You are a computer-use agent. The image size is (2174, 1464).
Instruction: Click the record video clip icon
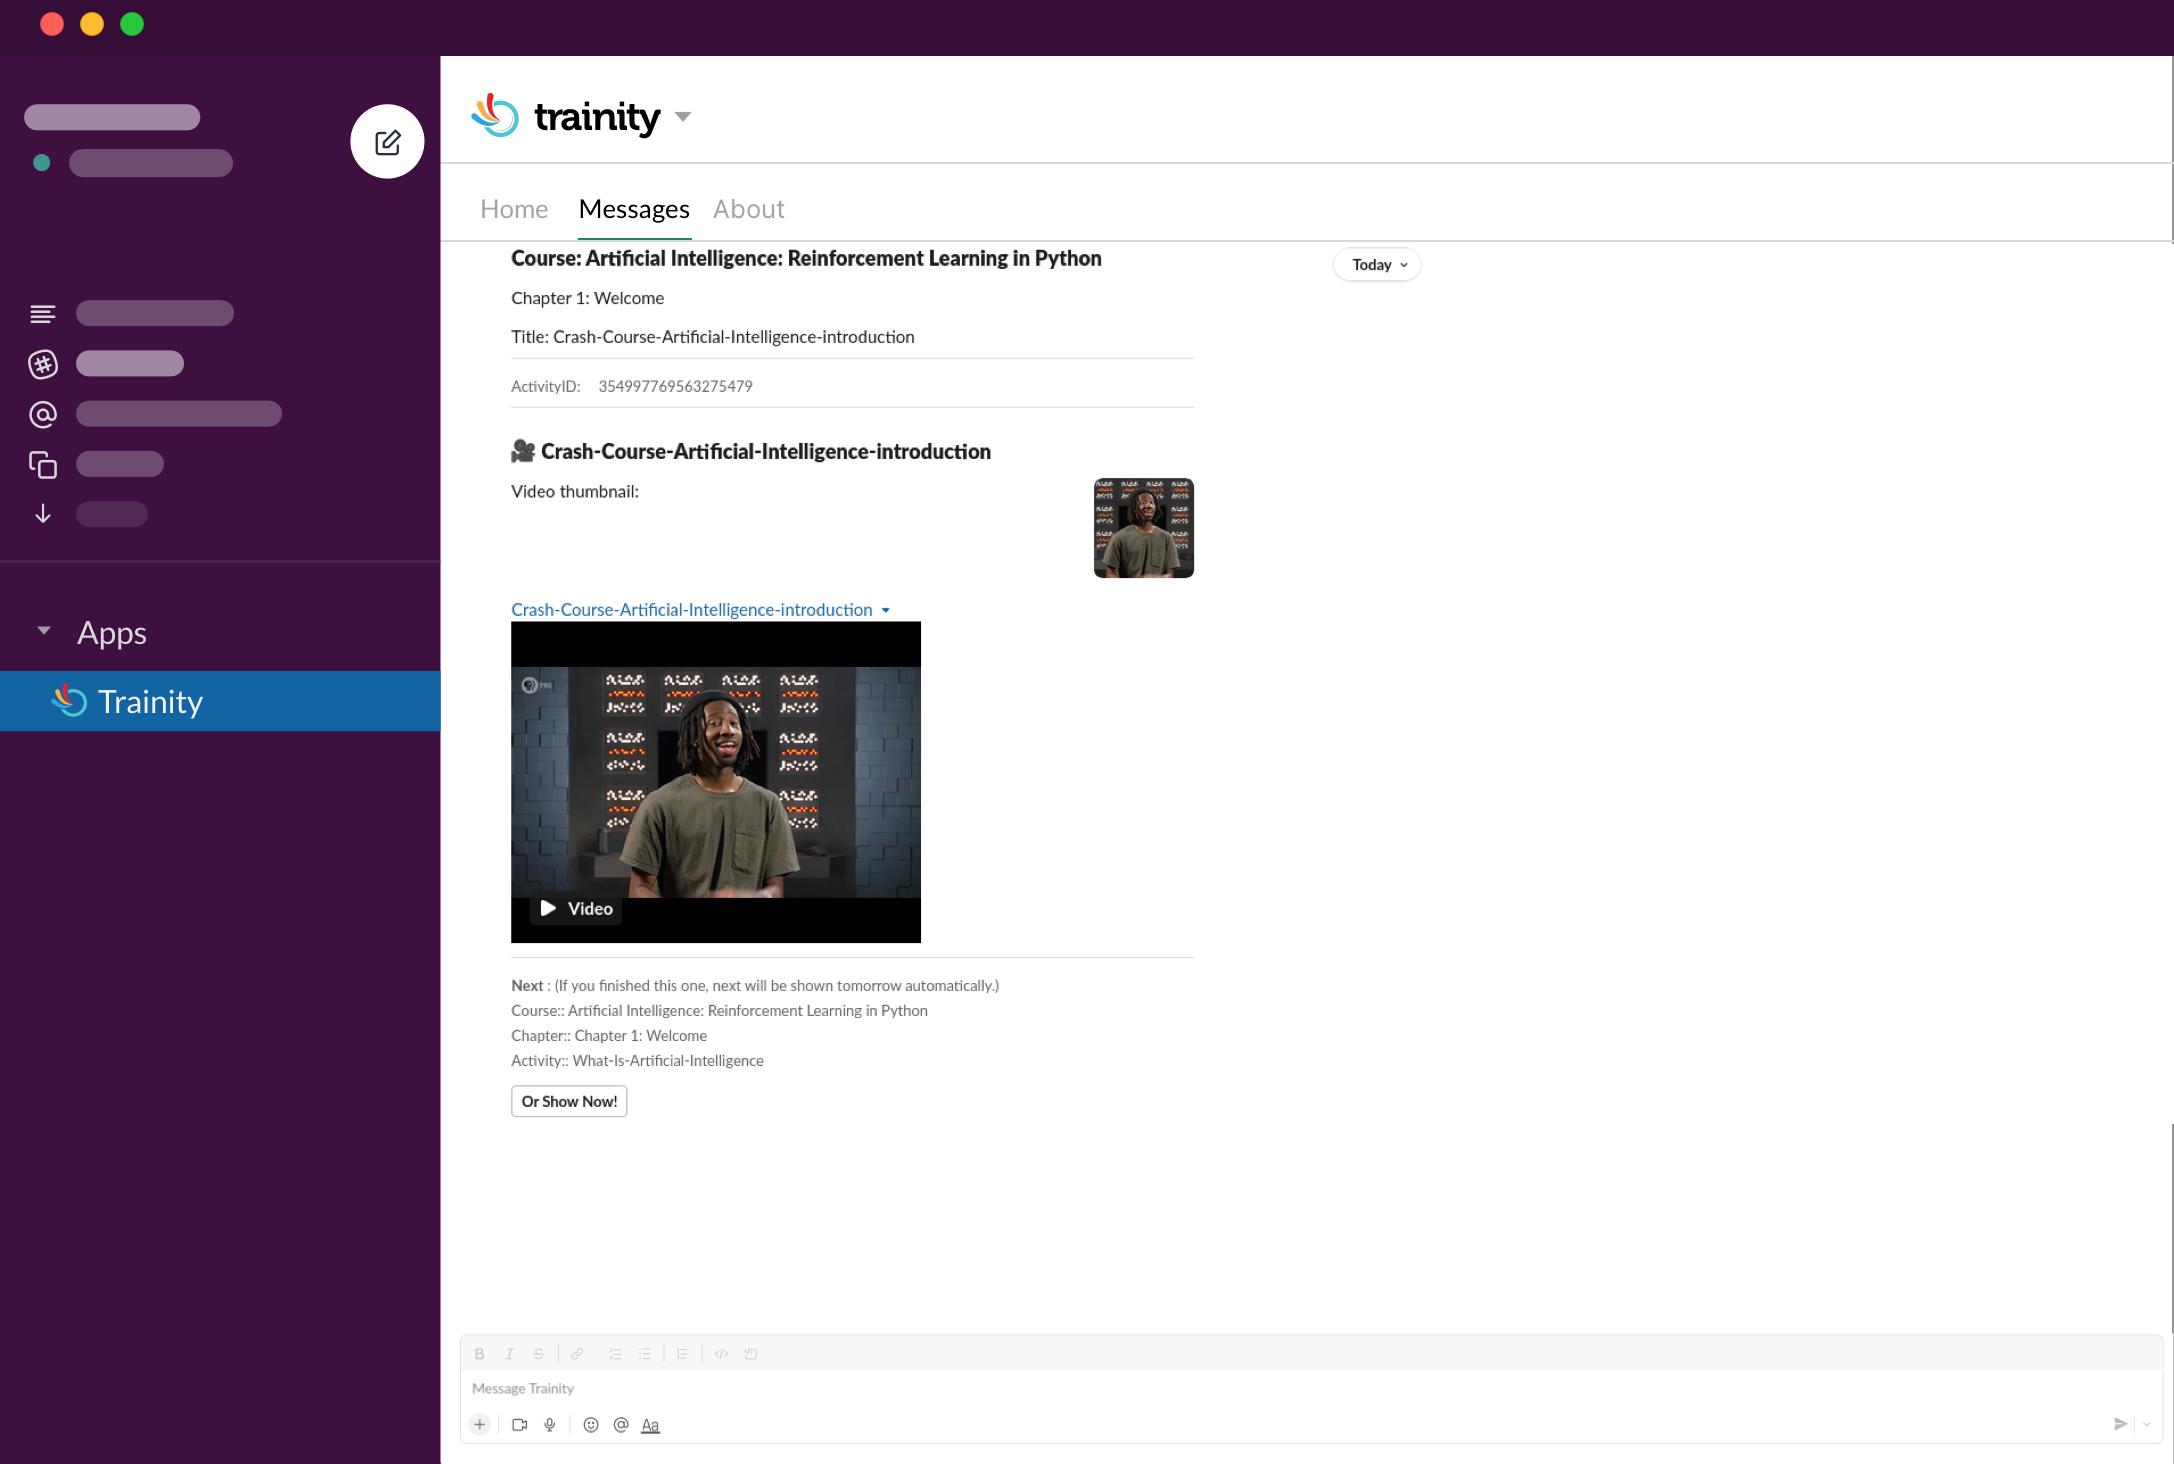pyautogui.click(x=519, y=1425)
